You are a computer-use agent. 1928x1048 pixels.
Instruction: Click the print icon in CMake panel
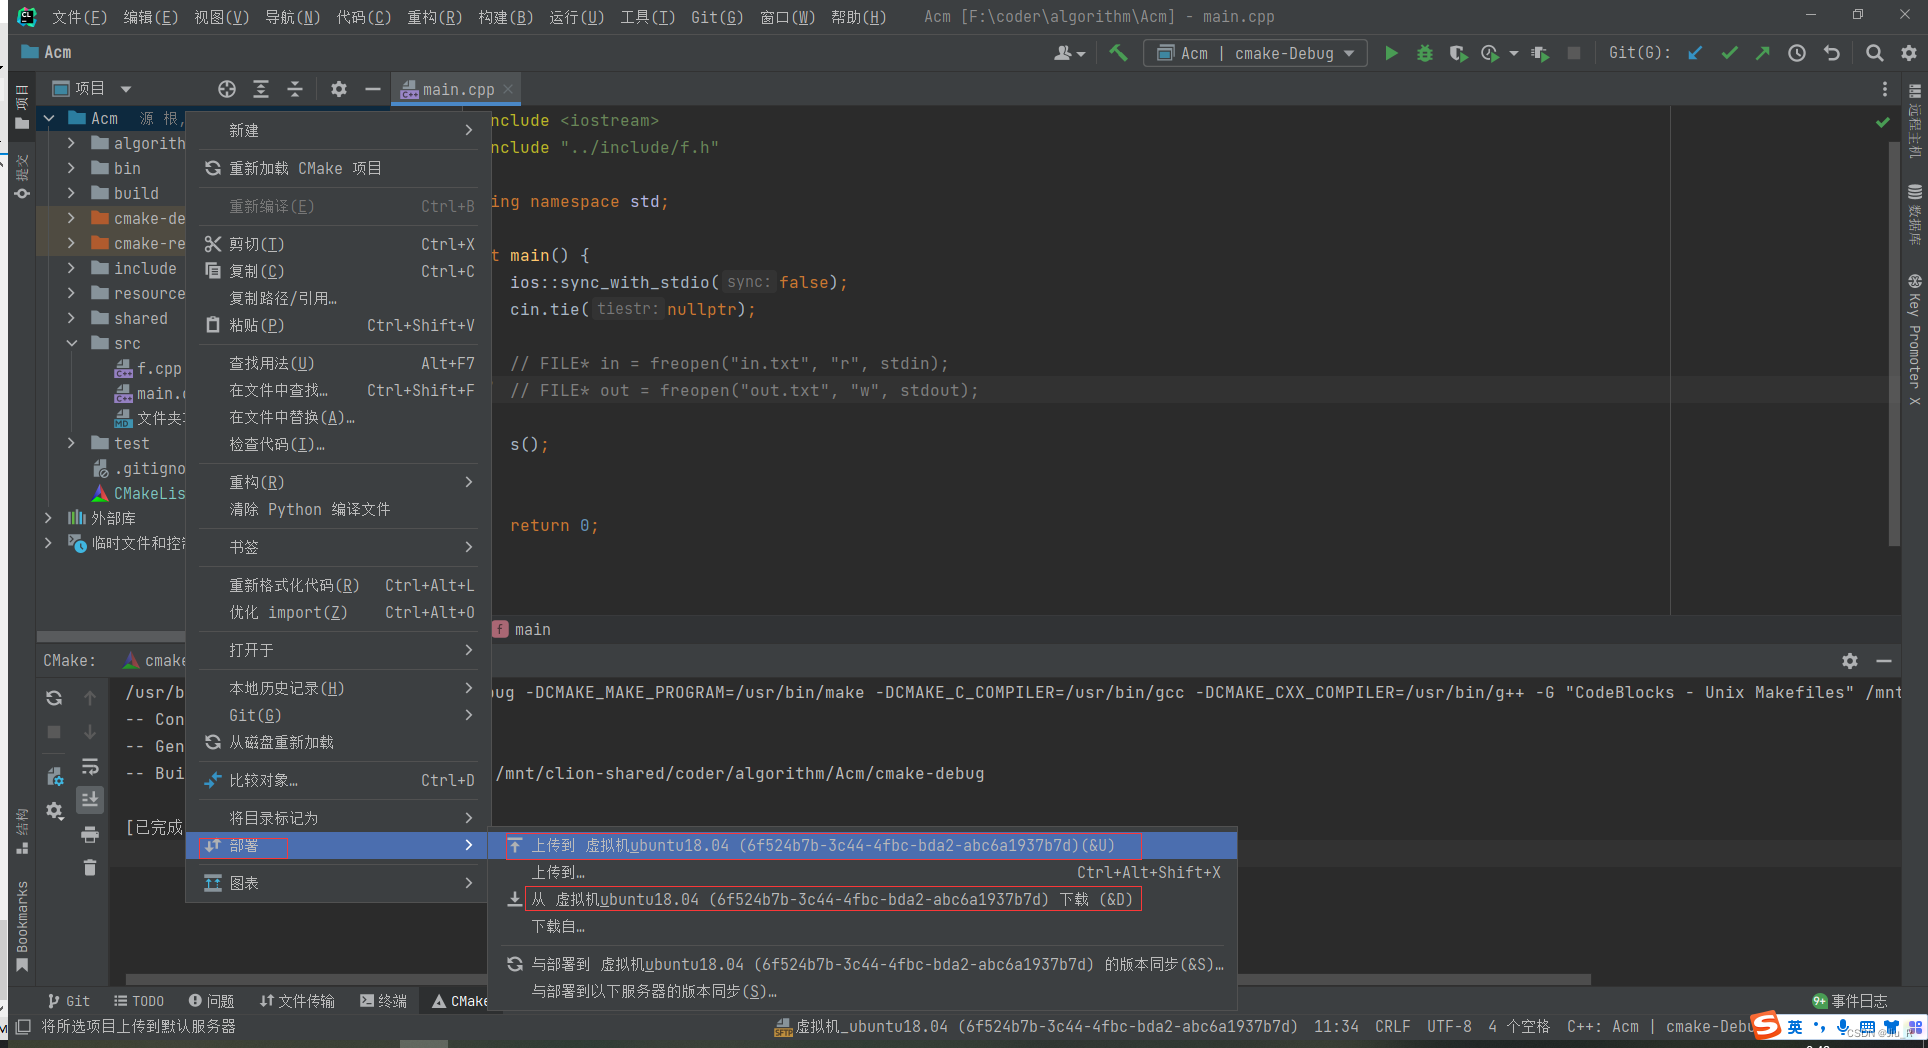coord(90,834)
